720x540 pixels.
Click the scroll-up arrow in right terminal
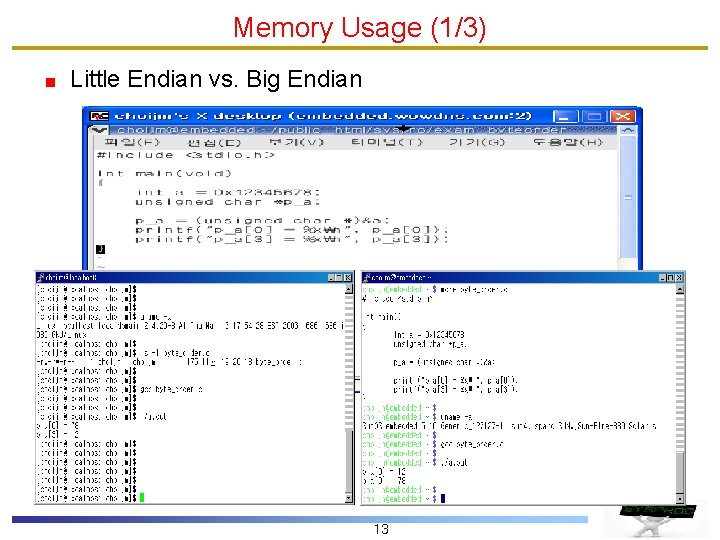click(680, 289)
